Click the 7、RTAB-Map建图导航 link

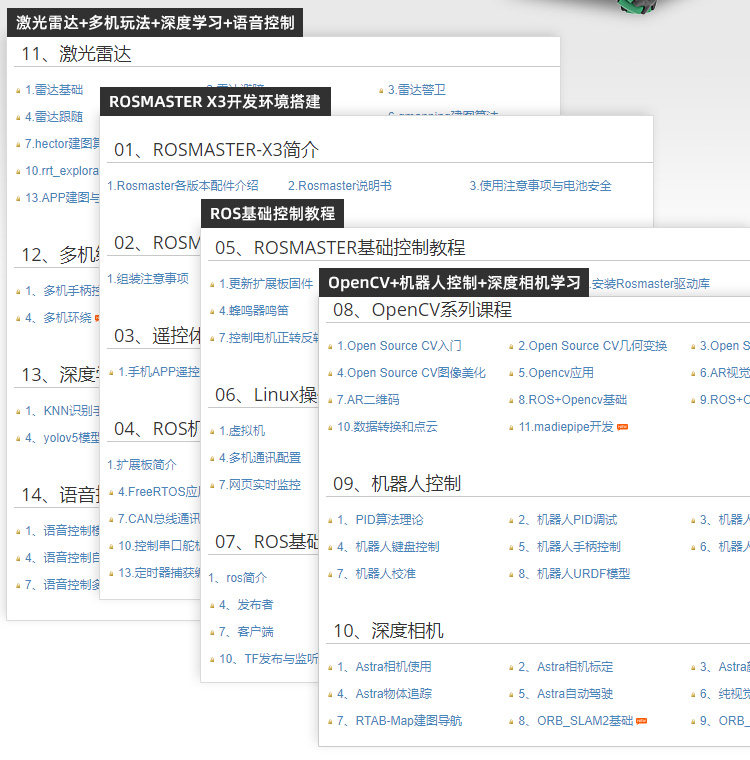[399, 721]
